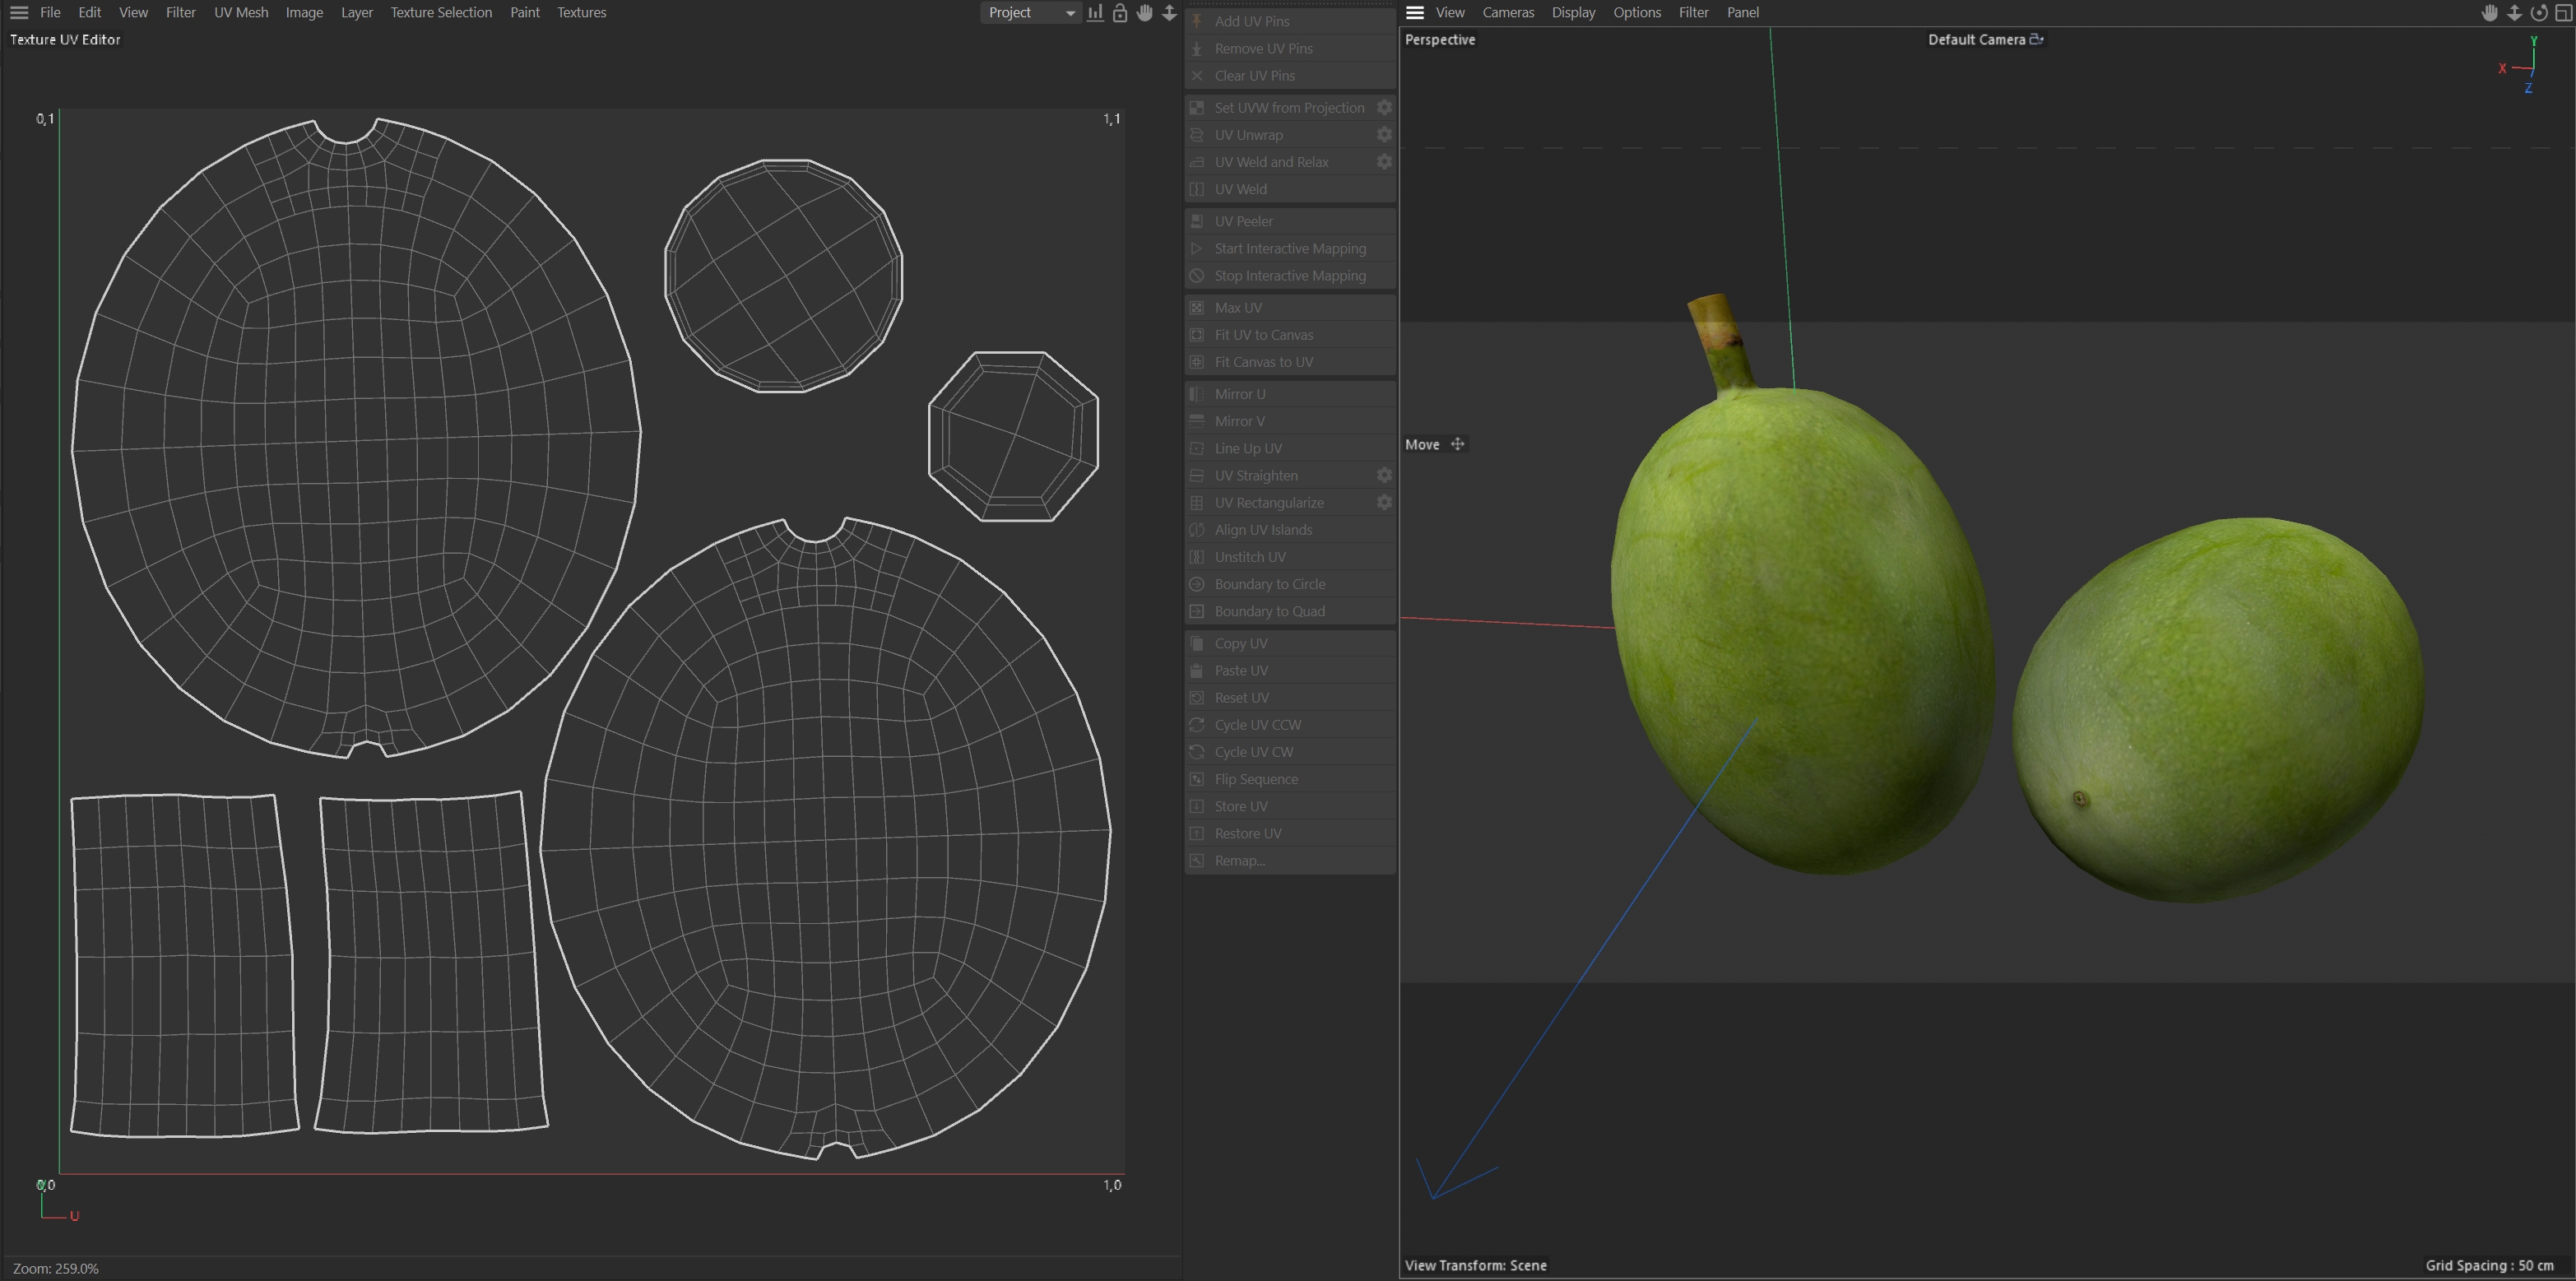Click the UV editor histogram bars icon
Image resolution: width=2576 pixels, height=1281 pixels.
click(x=1096, y=13)
